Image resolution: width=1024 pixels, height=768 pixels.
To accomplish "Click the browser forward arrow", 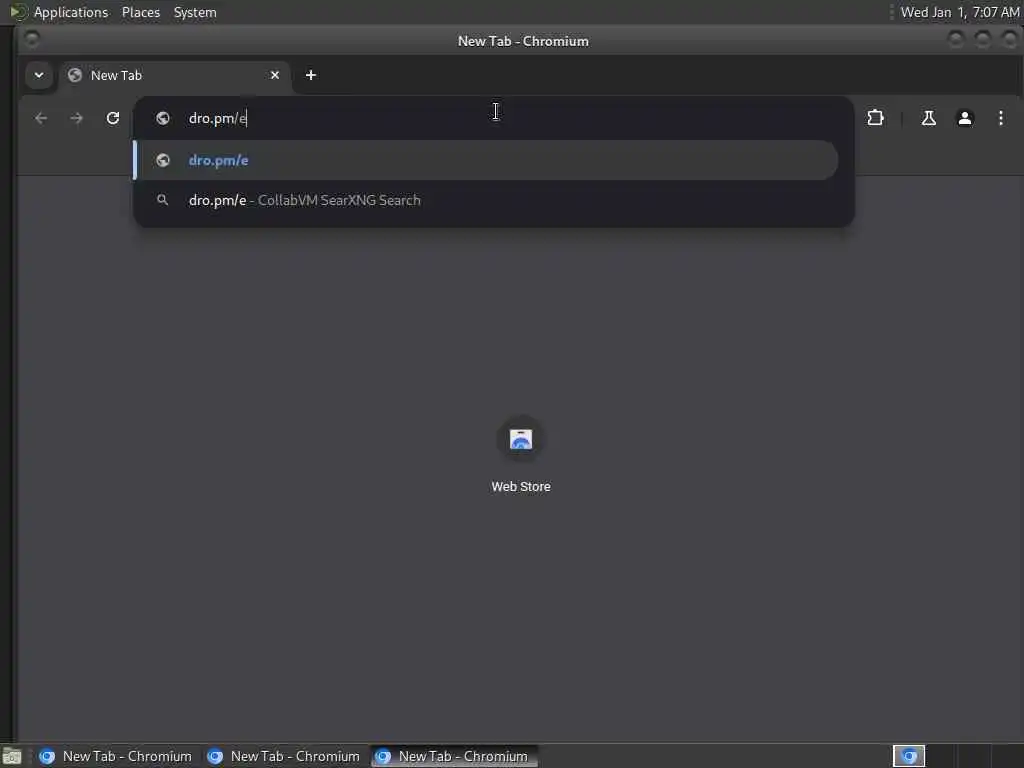I will [76, 118].
